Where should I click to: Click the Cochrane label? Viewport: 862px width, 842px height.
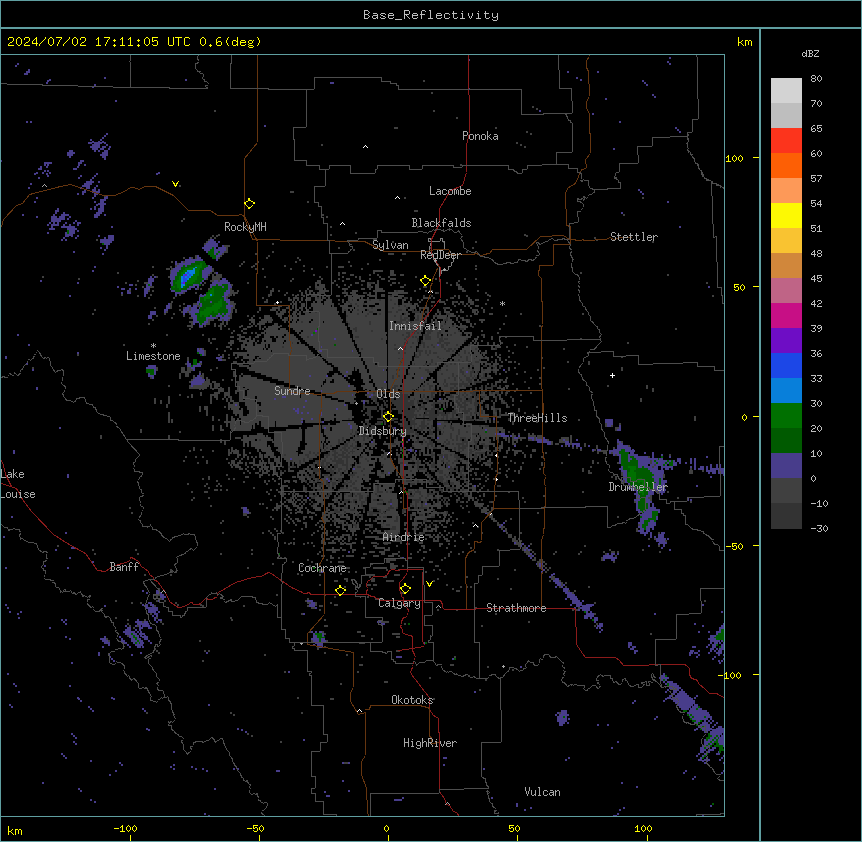point(322,568)
